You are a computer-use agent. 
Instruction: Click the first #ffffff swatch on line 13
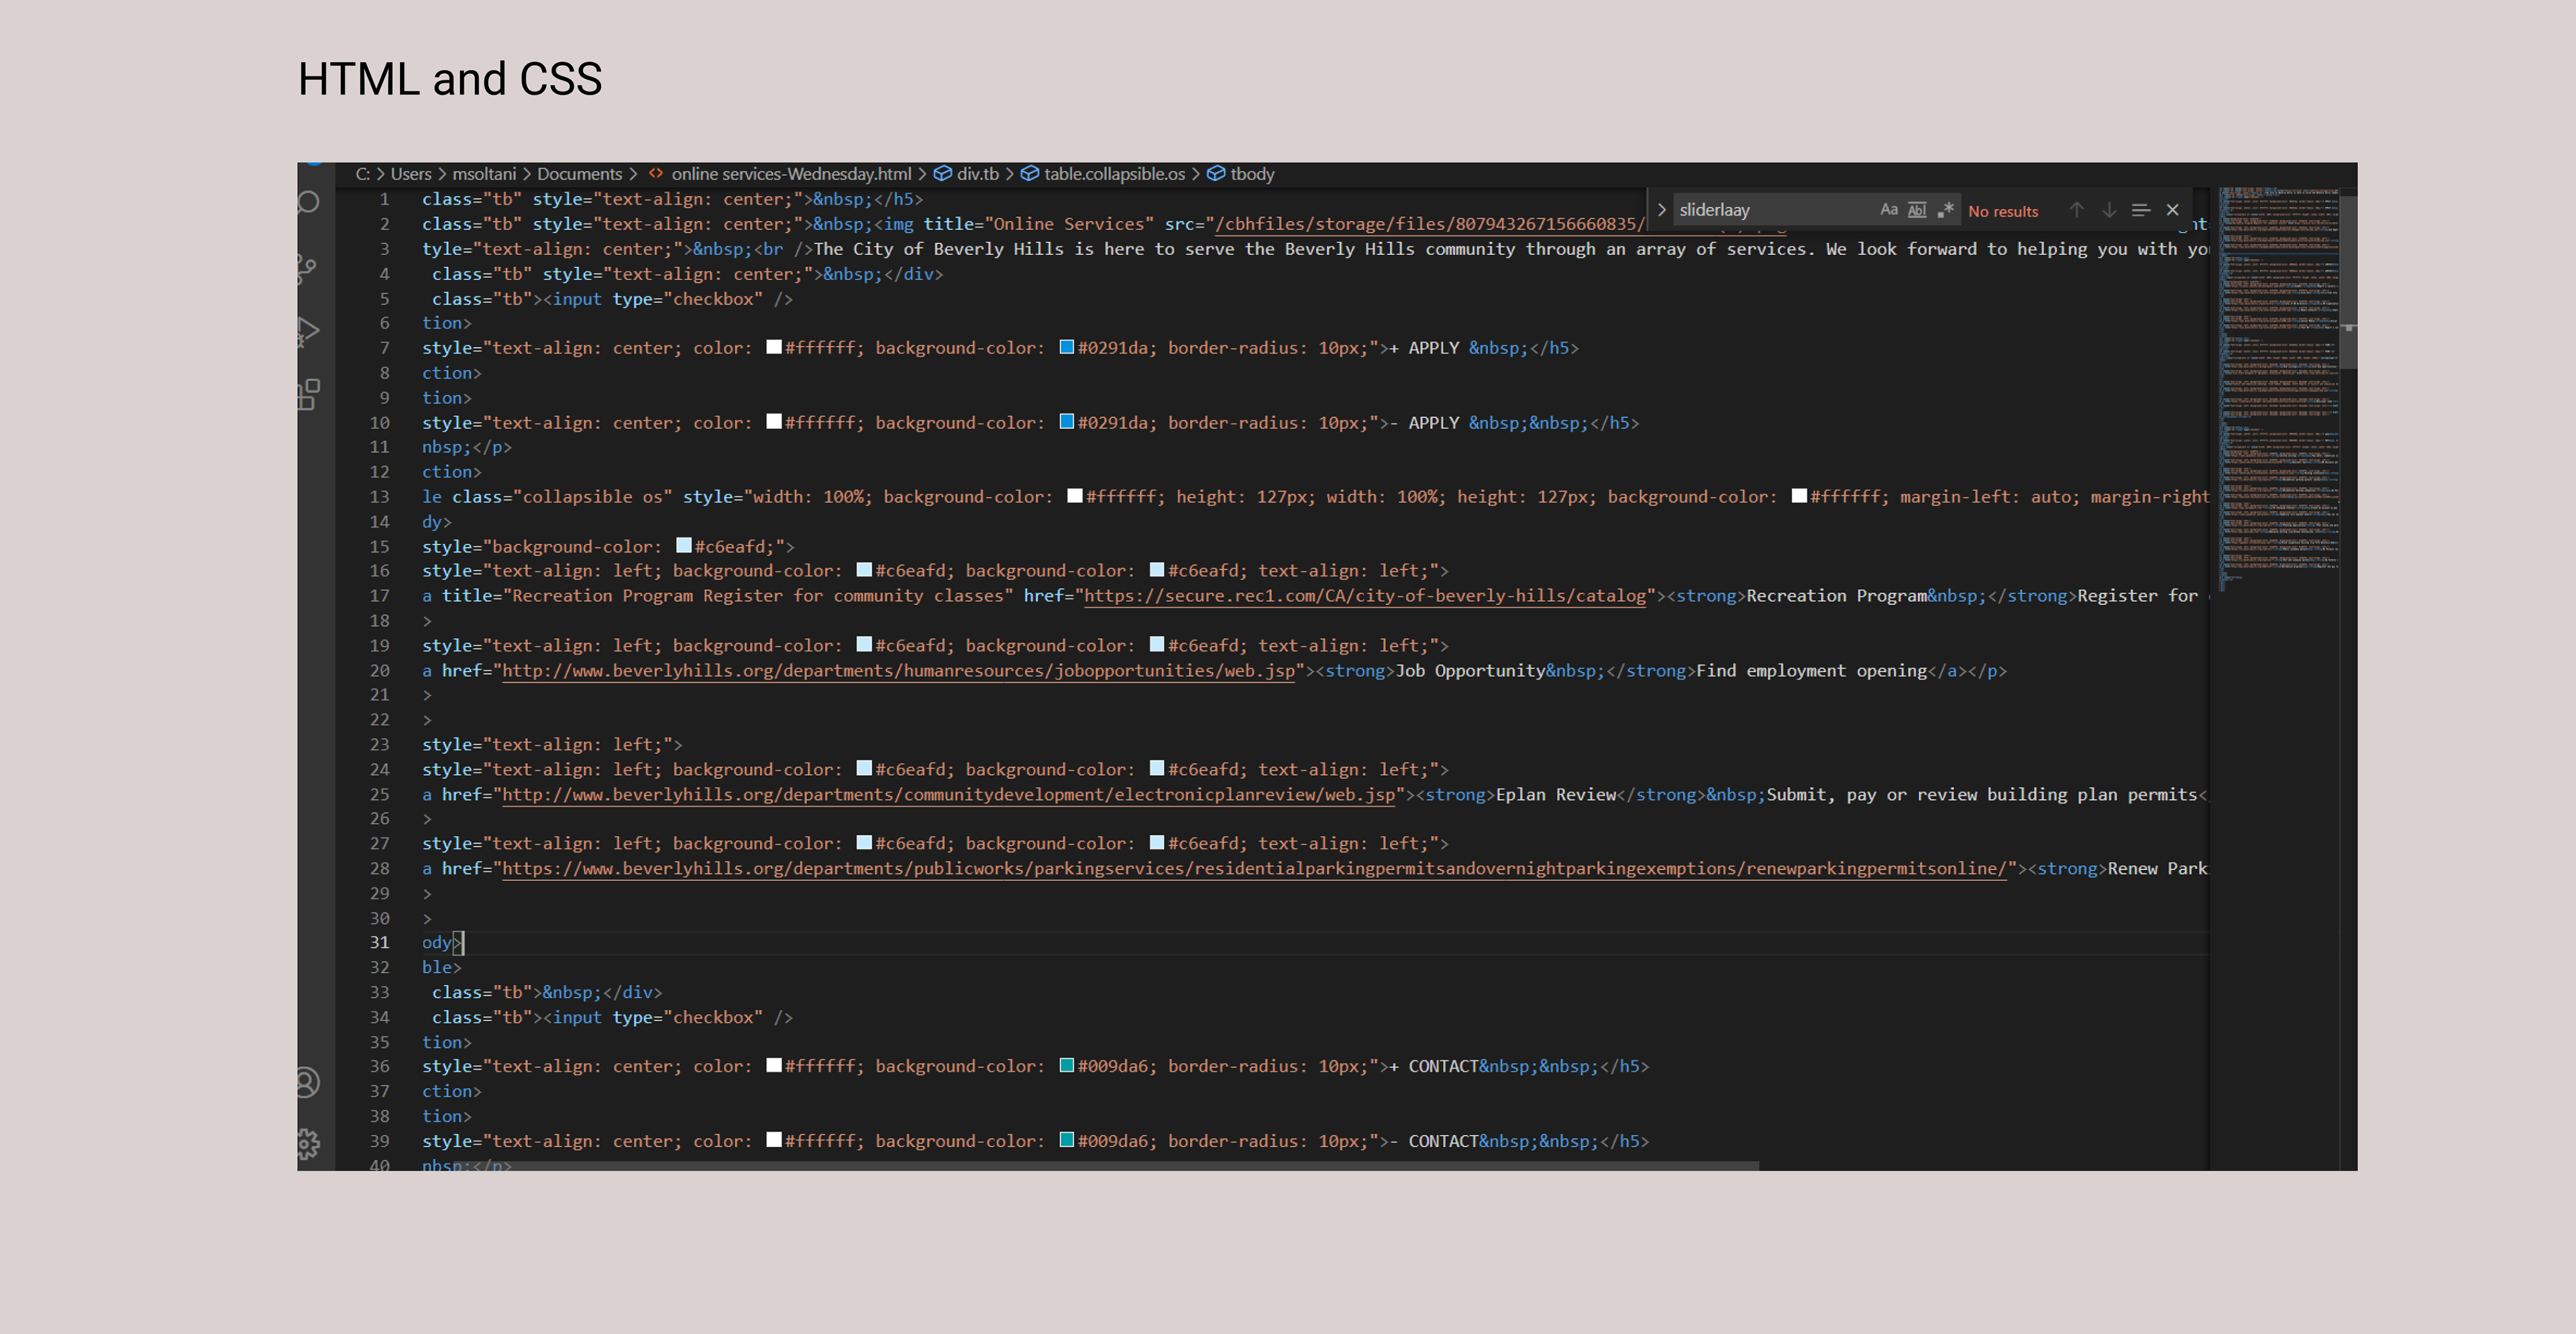pos(1075,495)
